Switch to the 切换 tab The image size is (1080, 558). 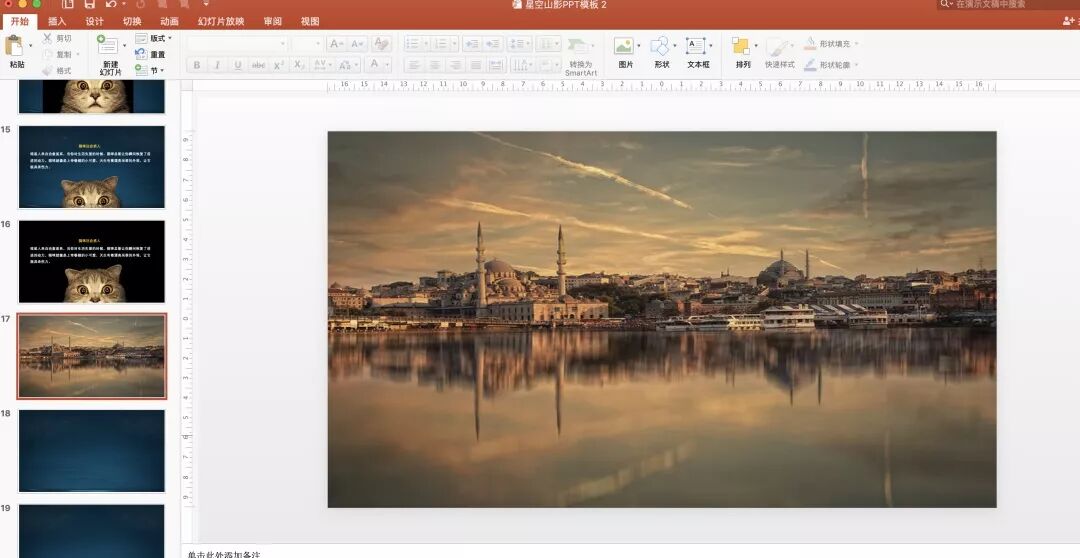point(132,21)
